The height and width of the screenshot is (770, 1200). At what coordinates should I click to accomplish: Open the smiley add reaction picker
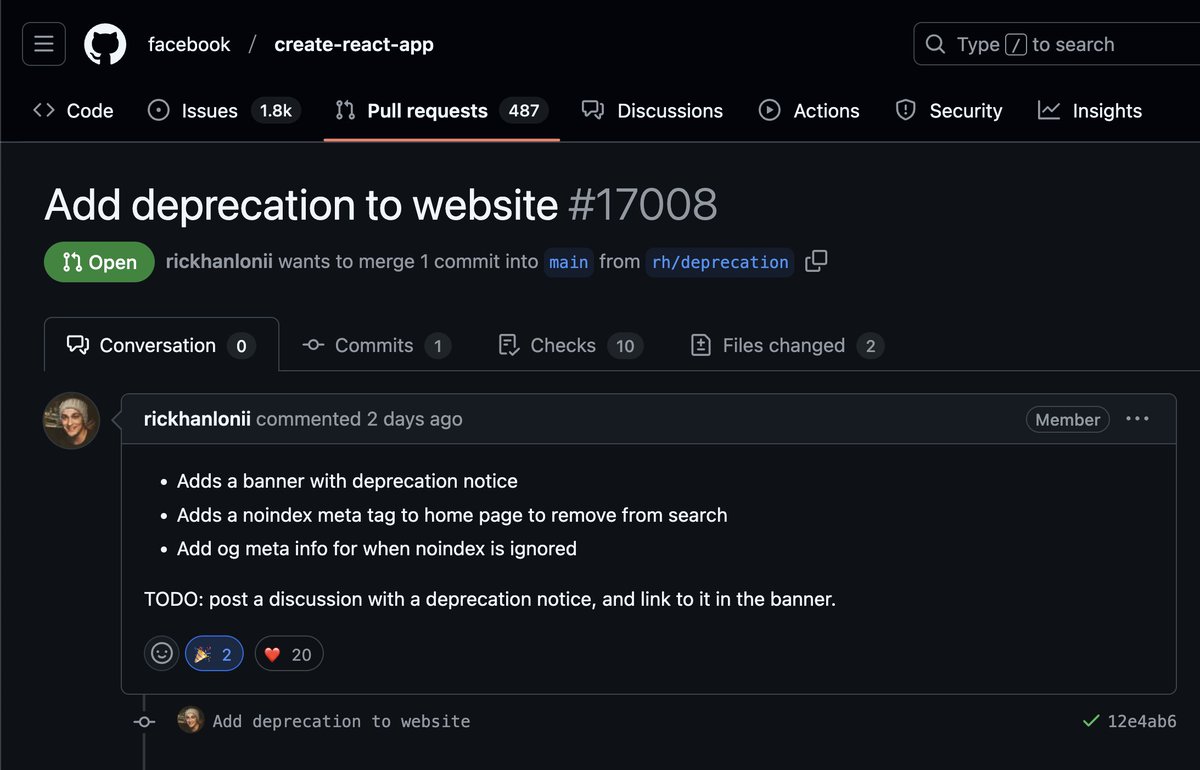click(162, 654)
